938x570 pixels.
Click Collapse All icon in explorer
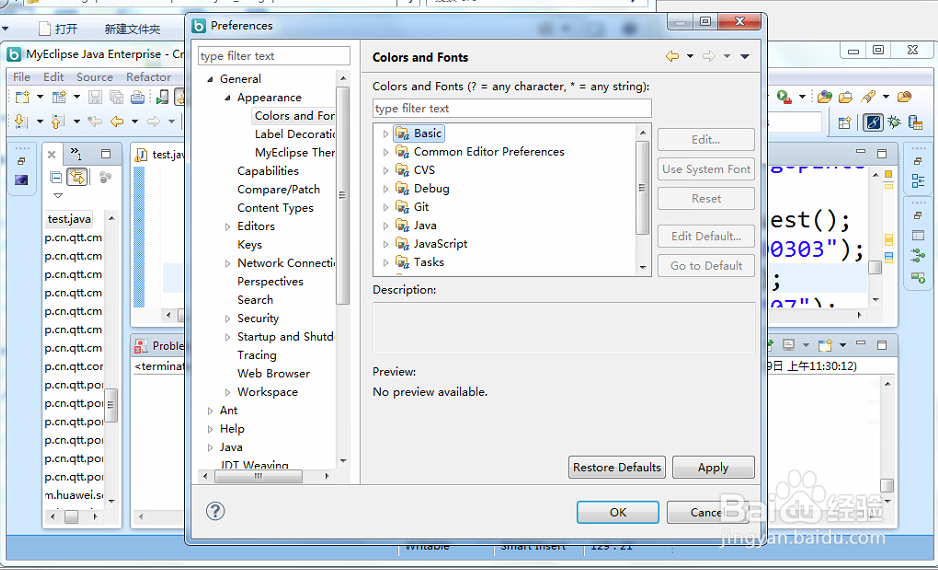[56, 177]
